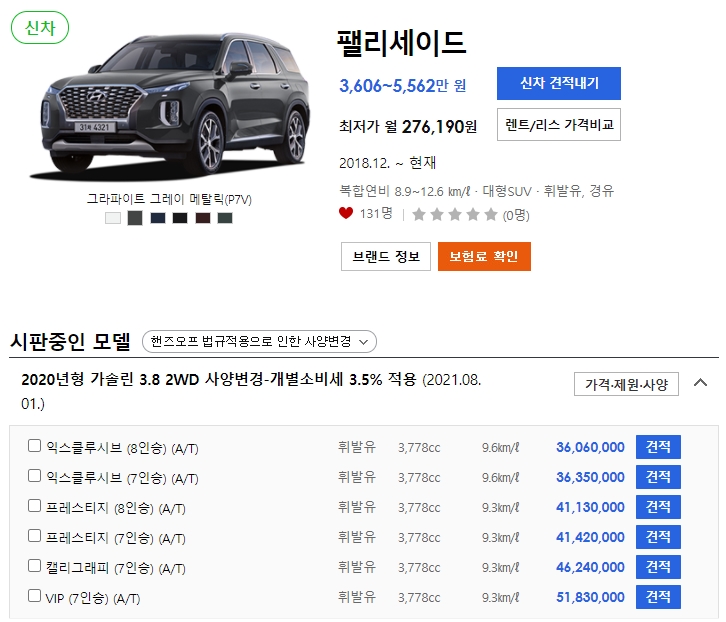
Task: Click the 신차 견적내기 button
Action: 559,83
